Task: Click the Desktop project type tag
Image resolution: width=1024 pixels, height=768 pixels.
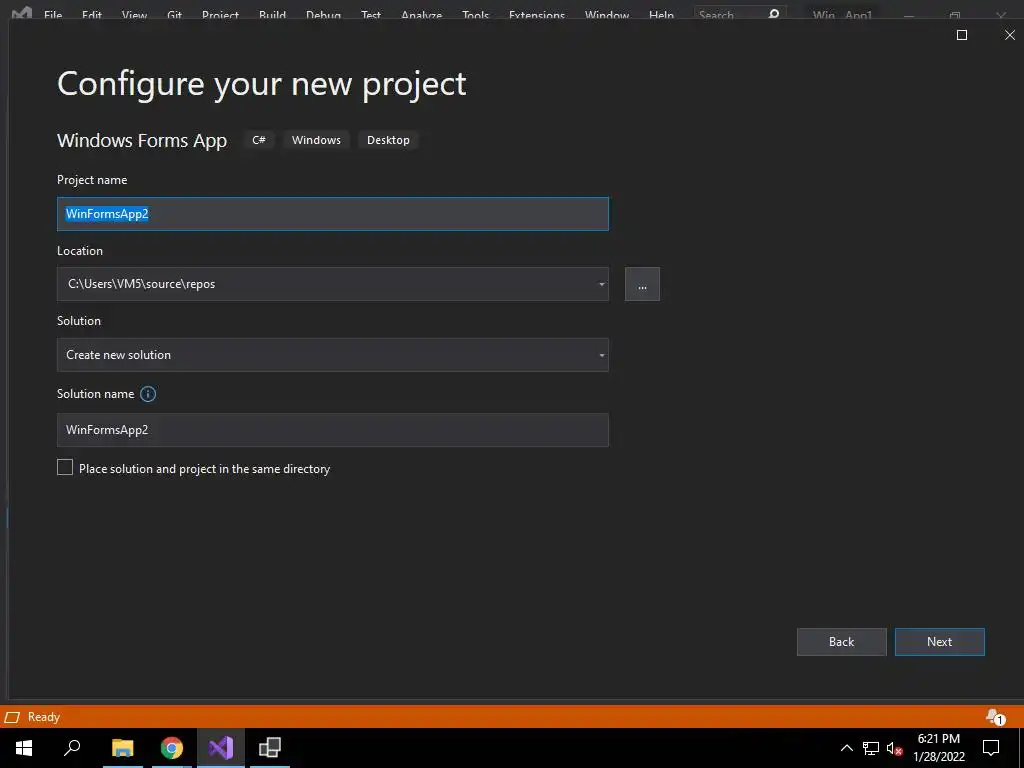Action: pos(388,140)
